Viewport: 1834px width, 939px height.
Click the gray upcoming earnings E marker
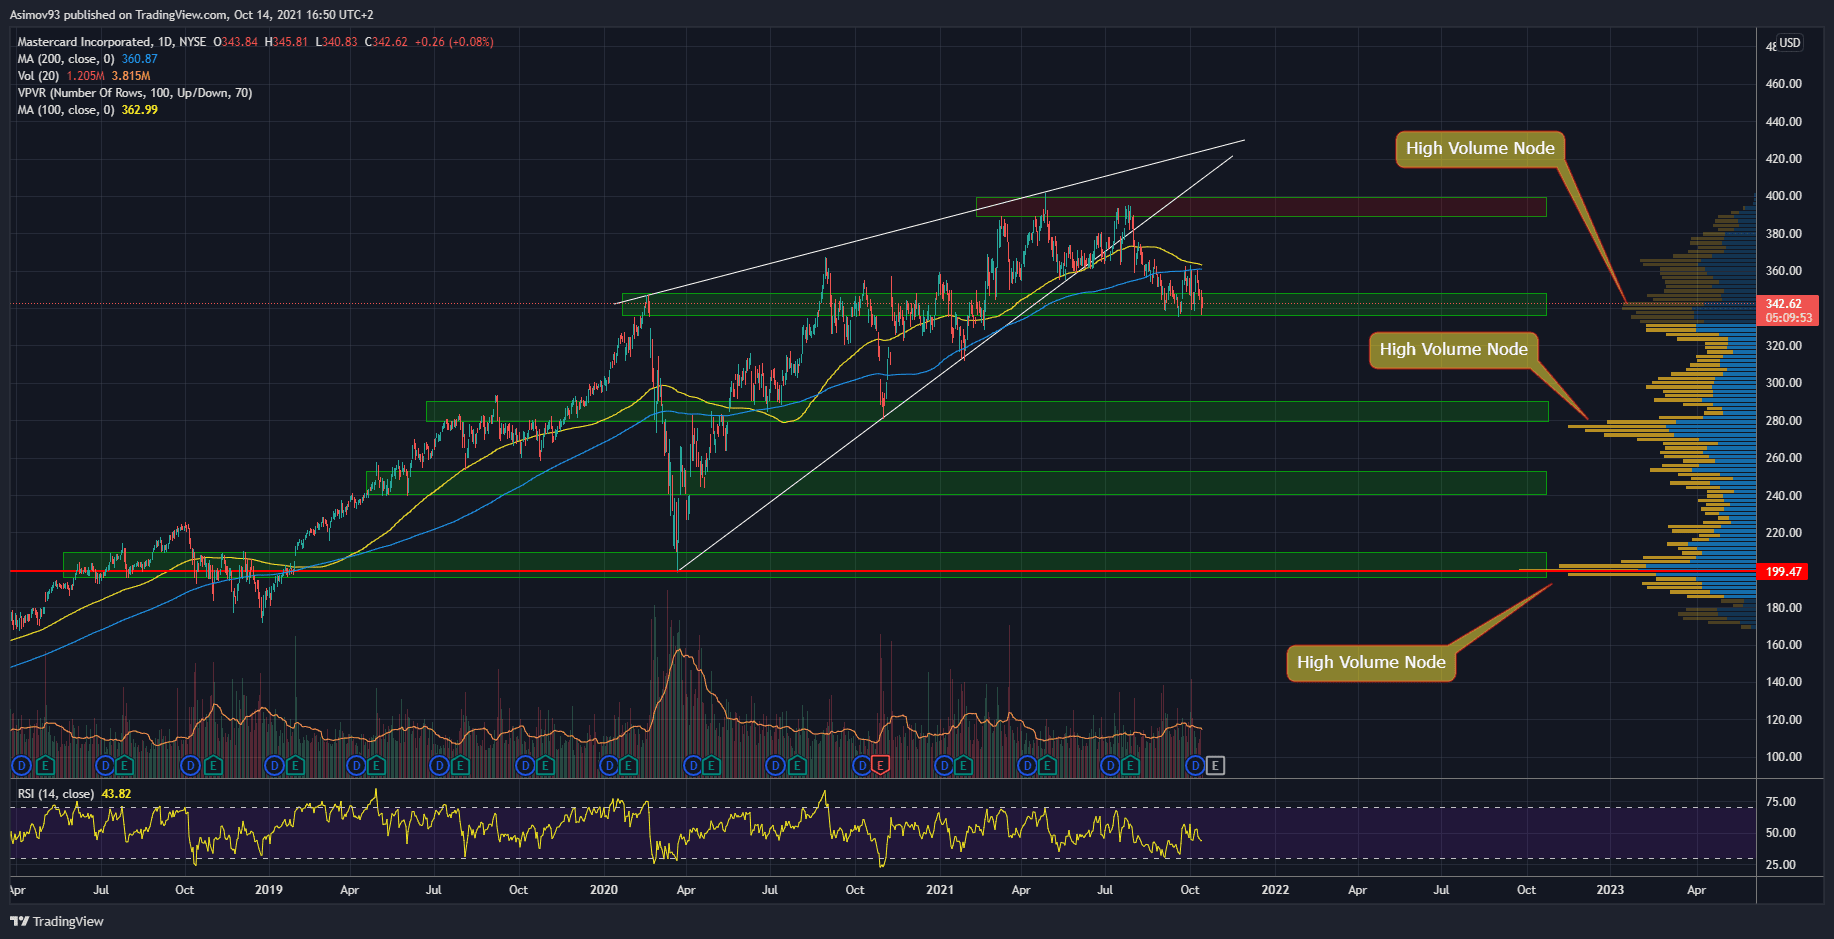point(1215,766)
